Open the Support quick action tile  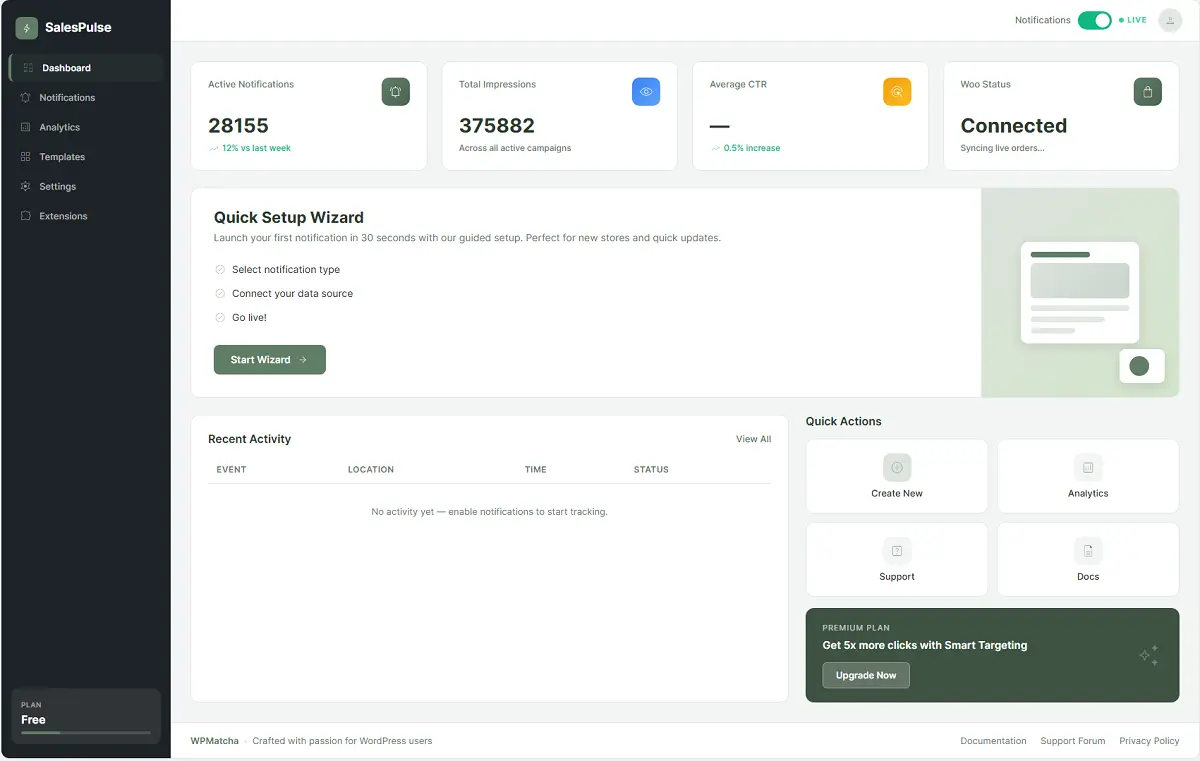pos(897,560)
